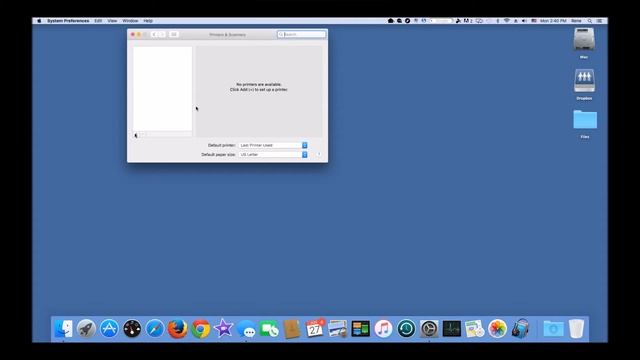This screenshot has height=360, width=640.
Task: Open the Default paper size dropdown
Action: [x=273, y=155]
